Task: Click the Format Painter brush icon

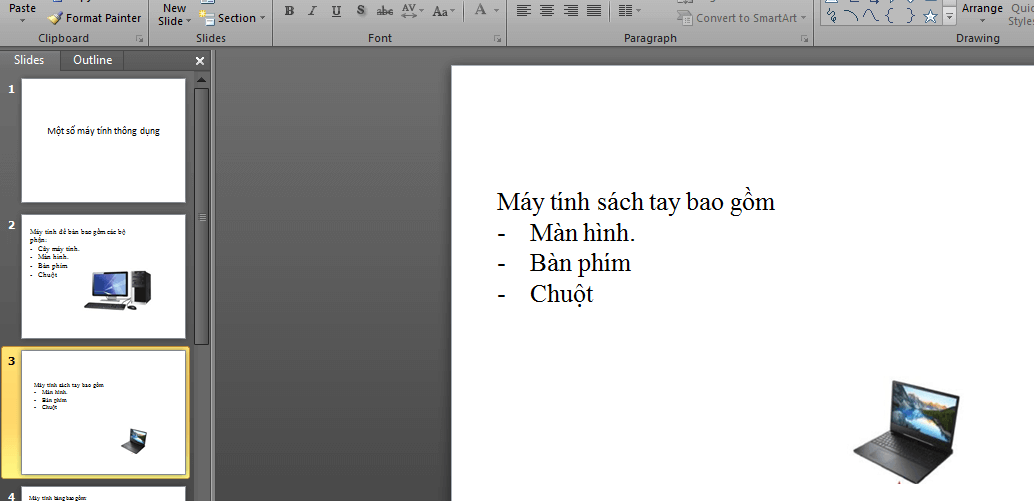Action: (x=56, y=18)
